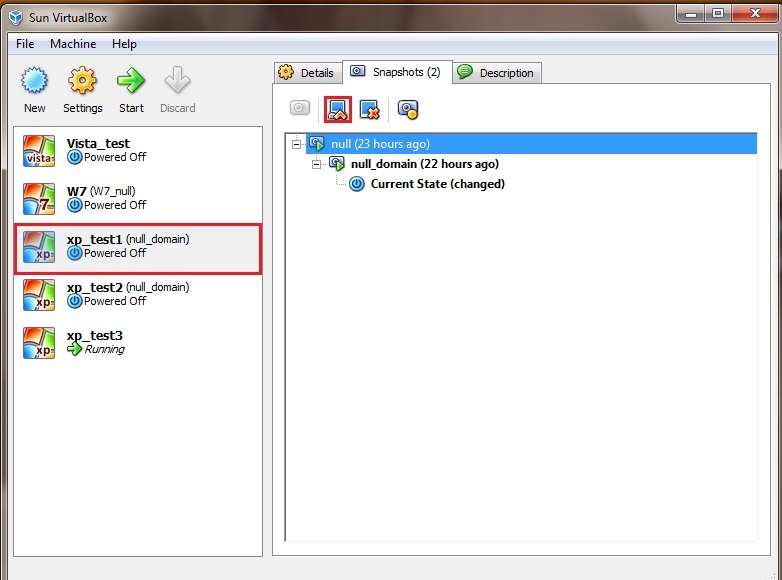782x580 pixels.
Task: Switch to the Description tab
Action: pyautogui.click(x=497, y=73)
